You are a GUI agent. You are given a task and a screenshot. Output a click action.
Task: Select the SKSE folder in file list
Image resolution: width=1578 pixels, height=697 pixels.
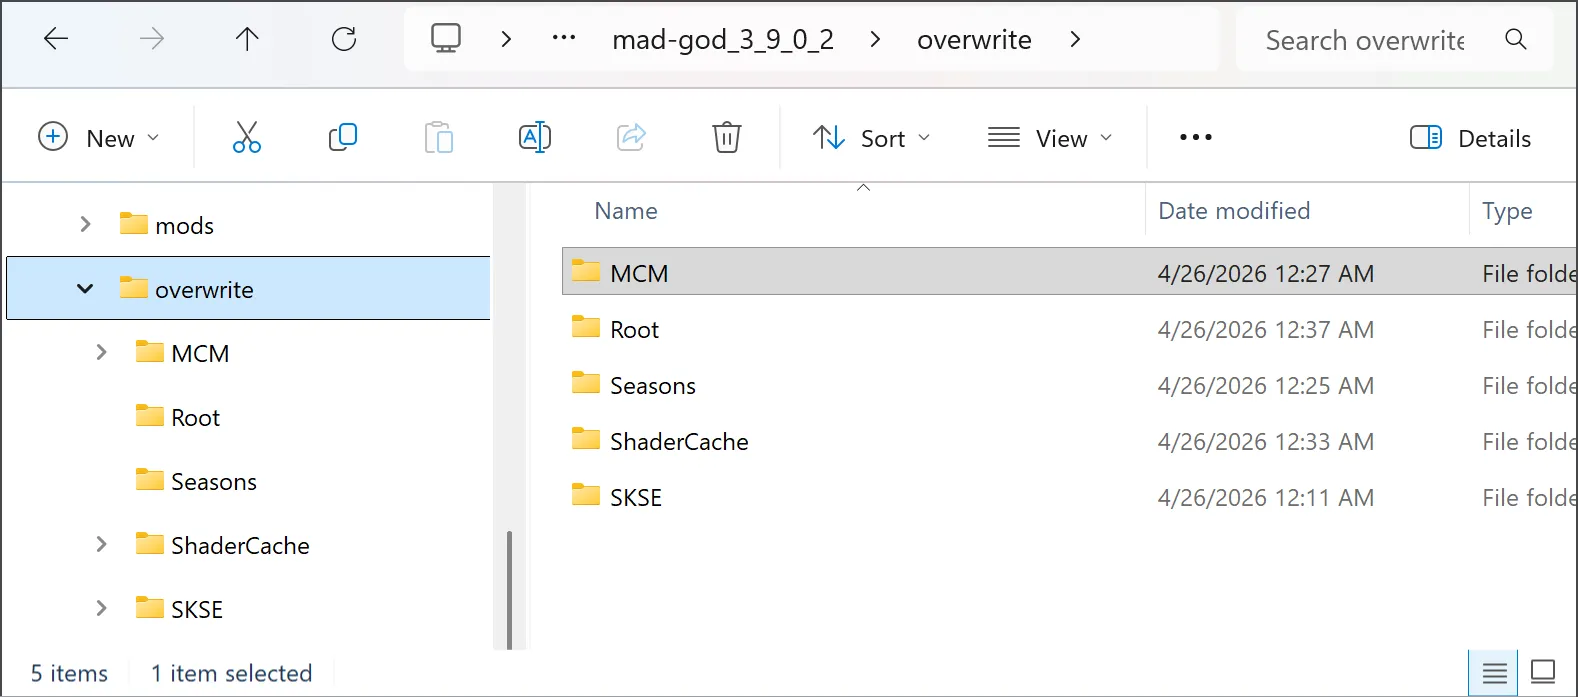click(636, 497)
